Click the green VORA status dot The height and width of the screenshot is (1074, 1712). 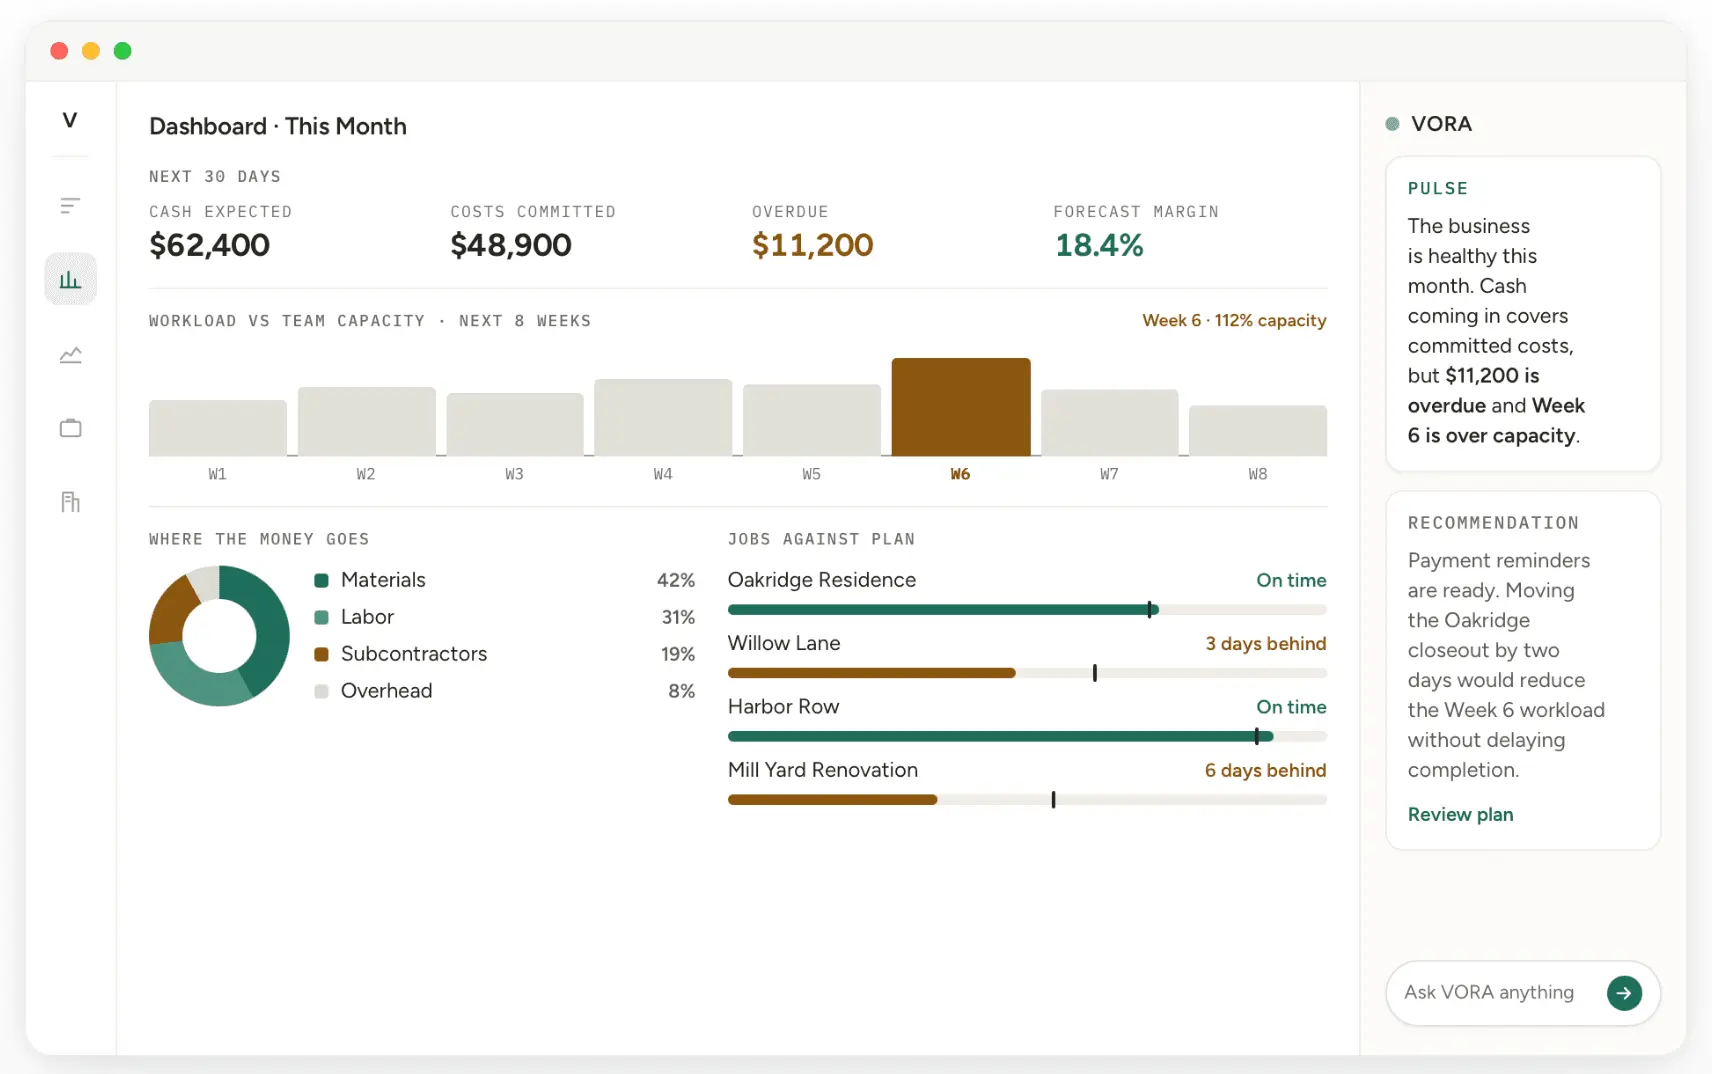pos(1392,124)
